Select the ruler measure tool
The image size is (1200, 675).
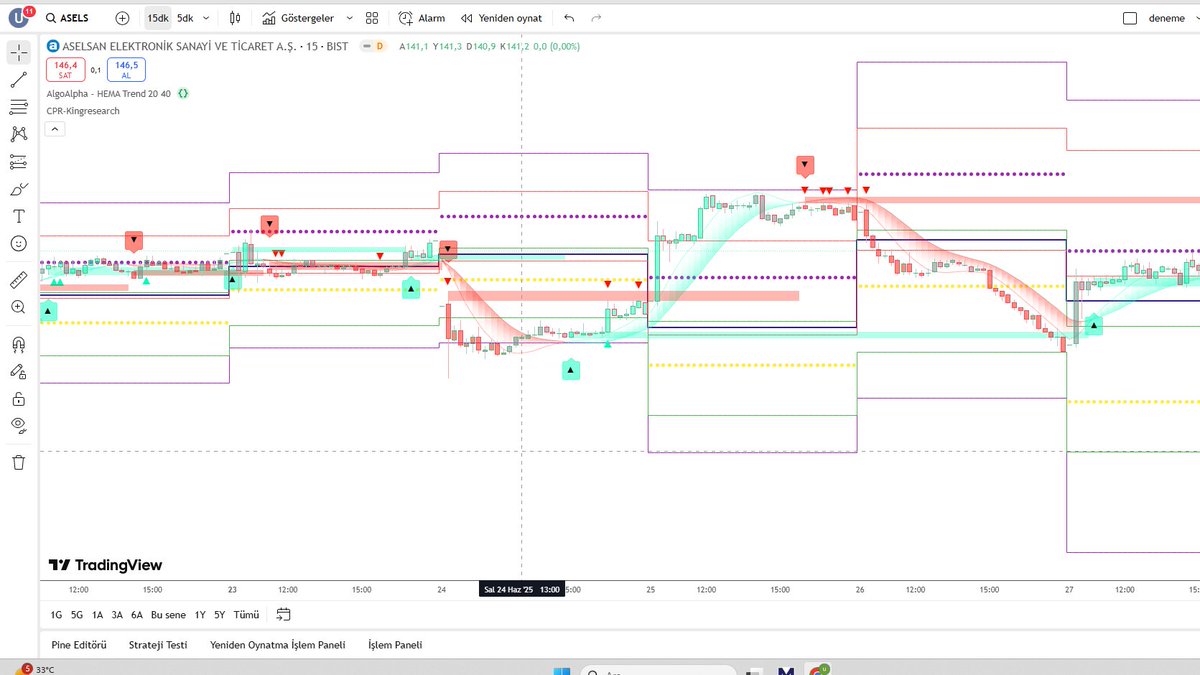pyautogui.click(x=19, y=280)
